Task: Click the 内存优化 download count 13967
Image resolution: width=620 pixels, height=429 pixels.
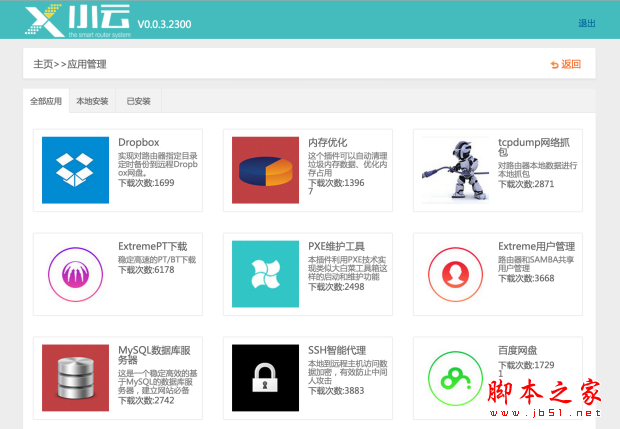Action: pyautogui.click(x=336, y=187)
